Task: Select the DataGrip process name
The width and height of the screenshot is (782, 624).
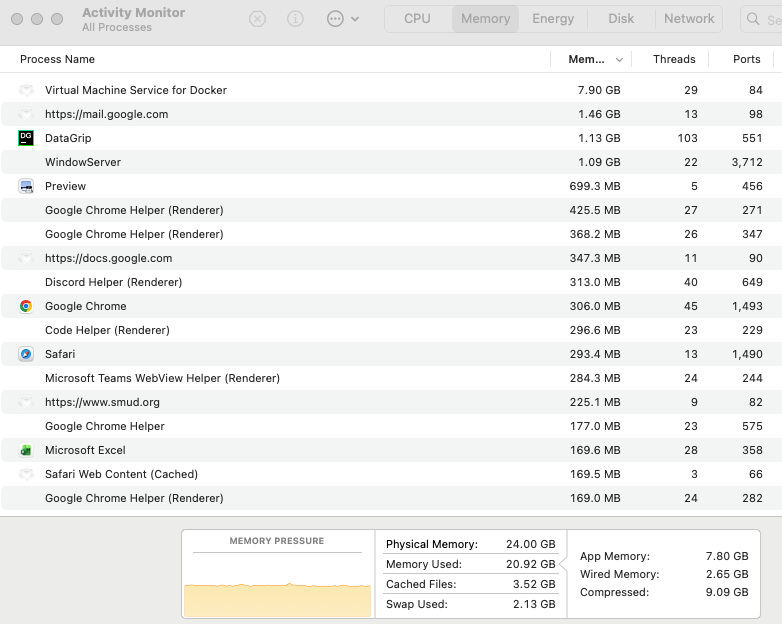Action: tap(68, 138)
